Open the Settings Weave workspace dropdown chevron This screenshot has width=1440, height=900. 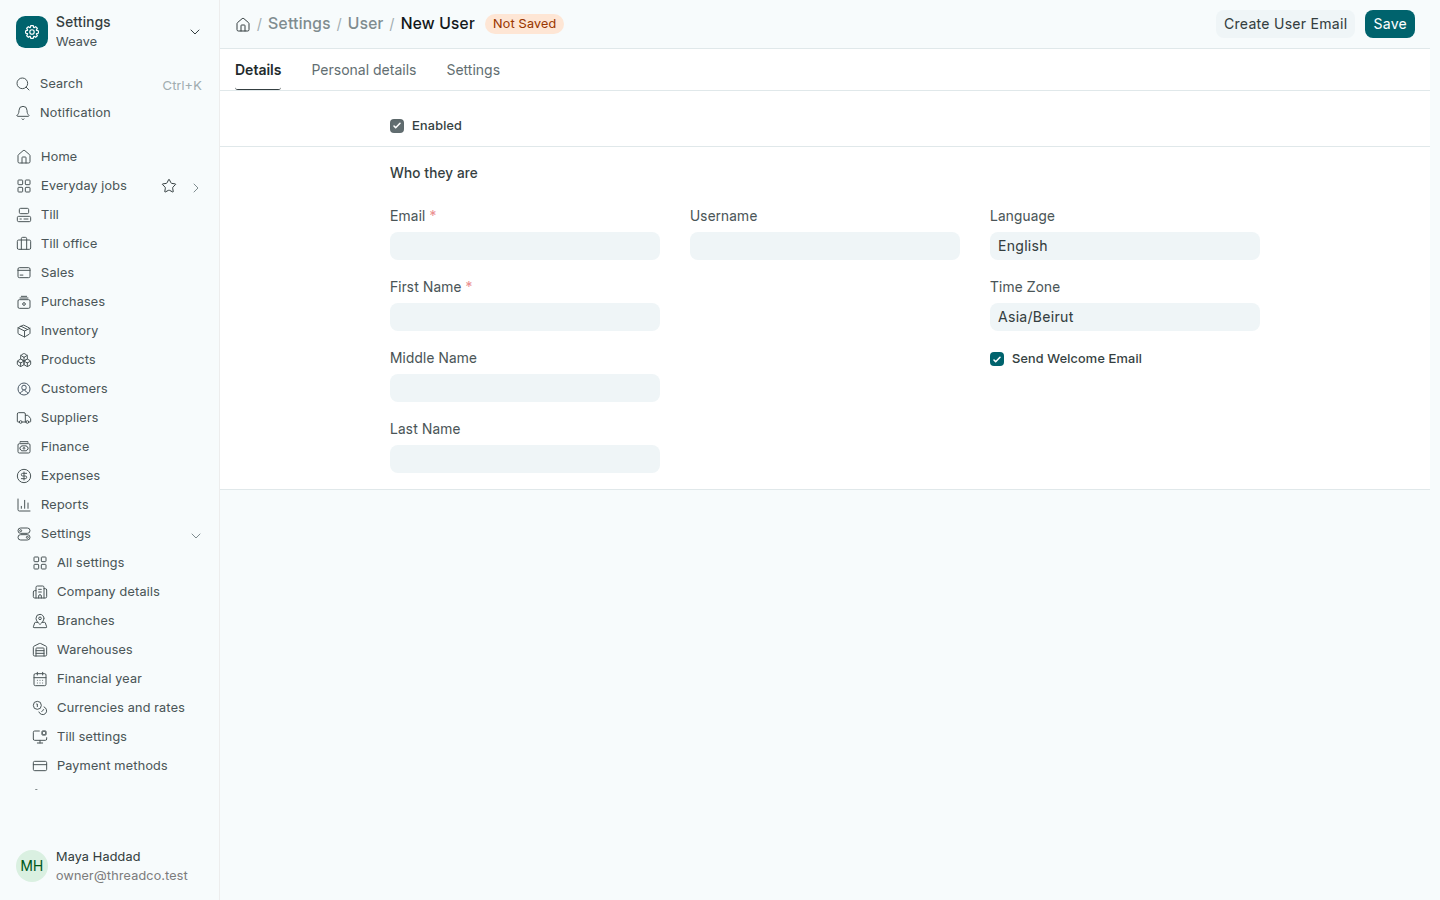195,32
